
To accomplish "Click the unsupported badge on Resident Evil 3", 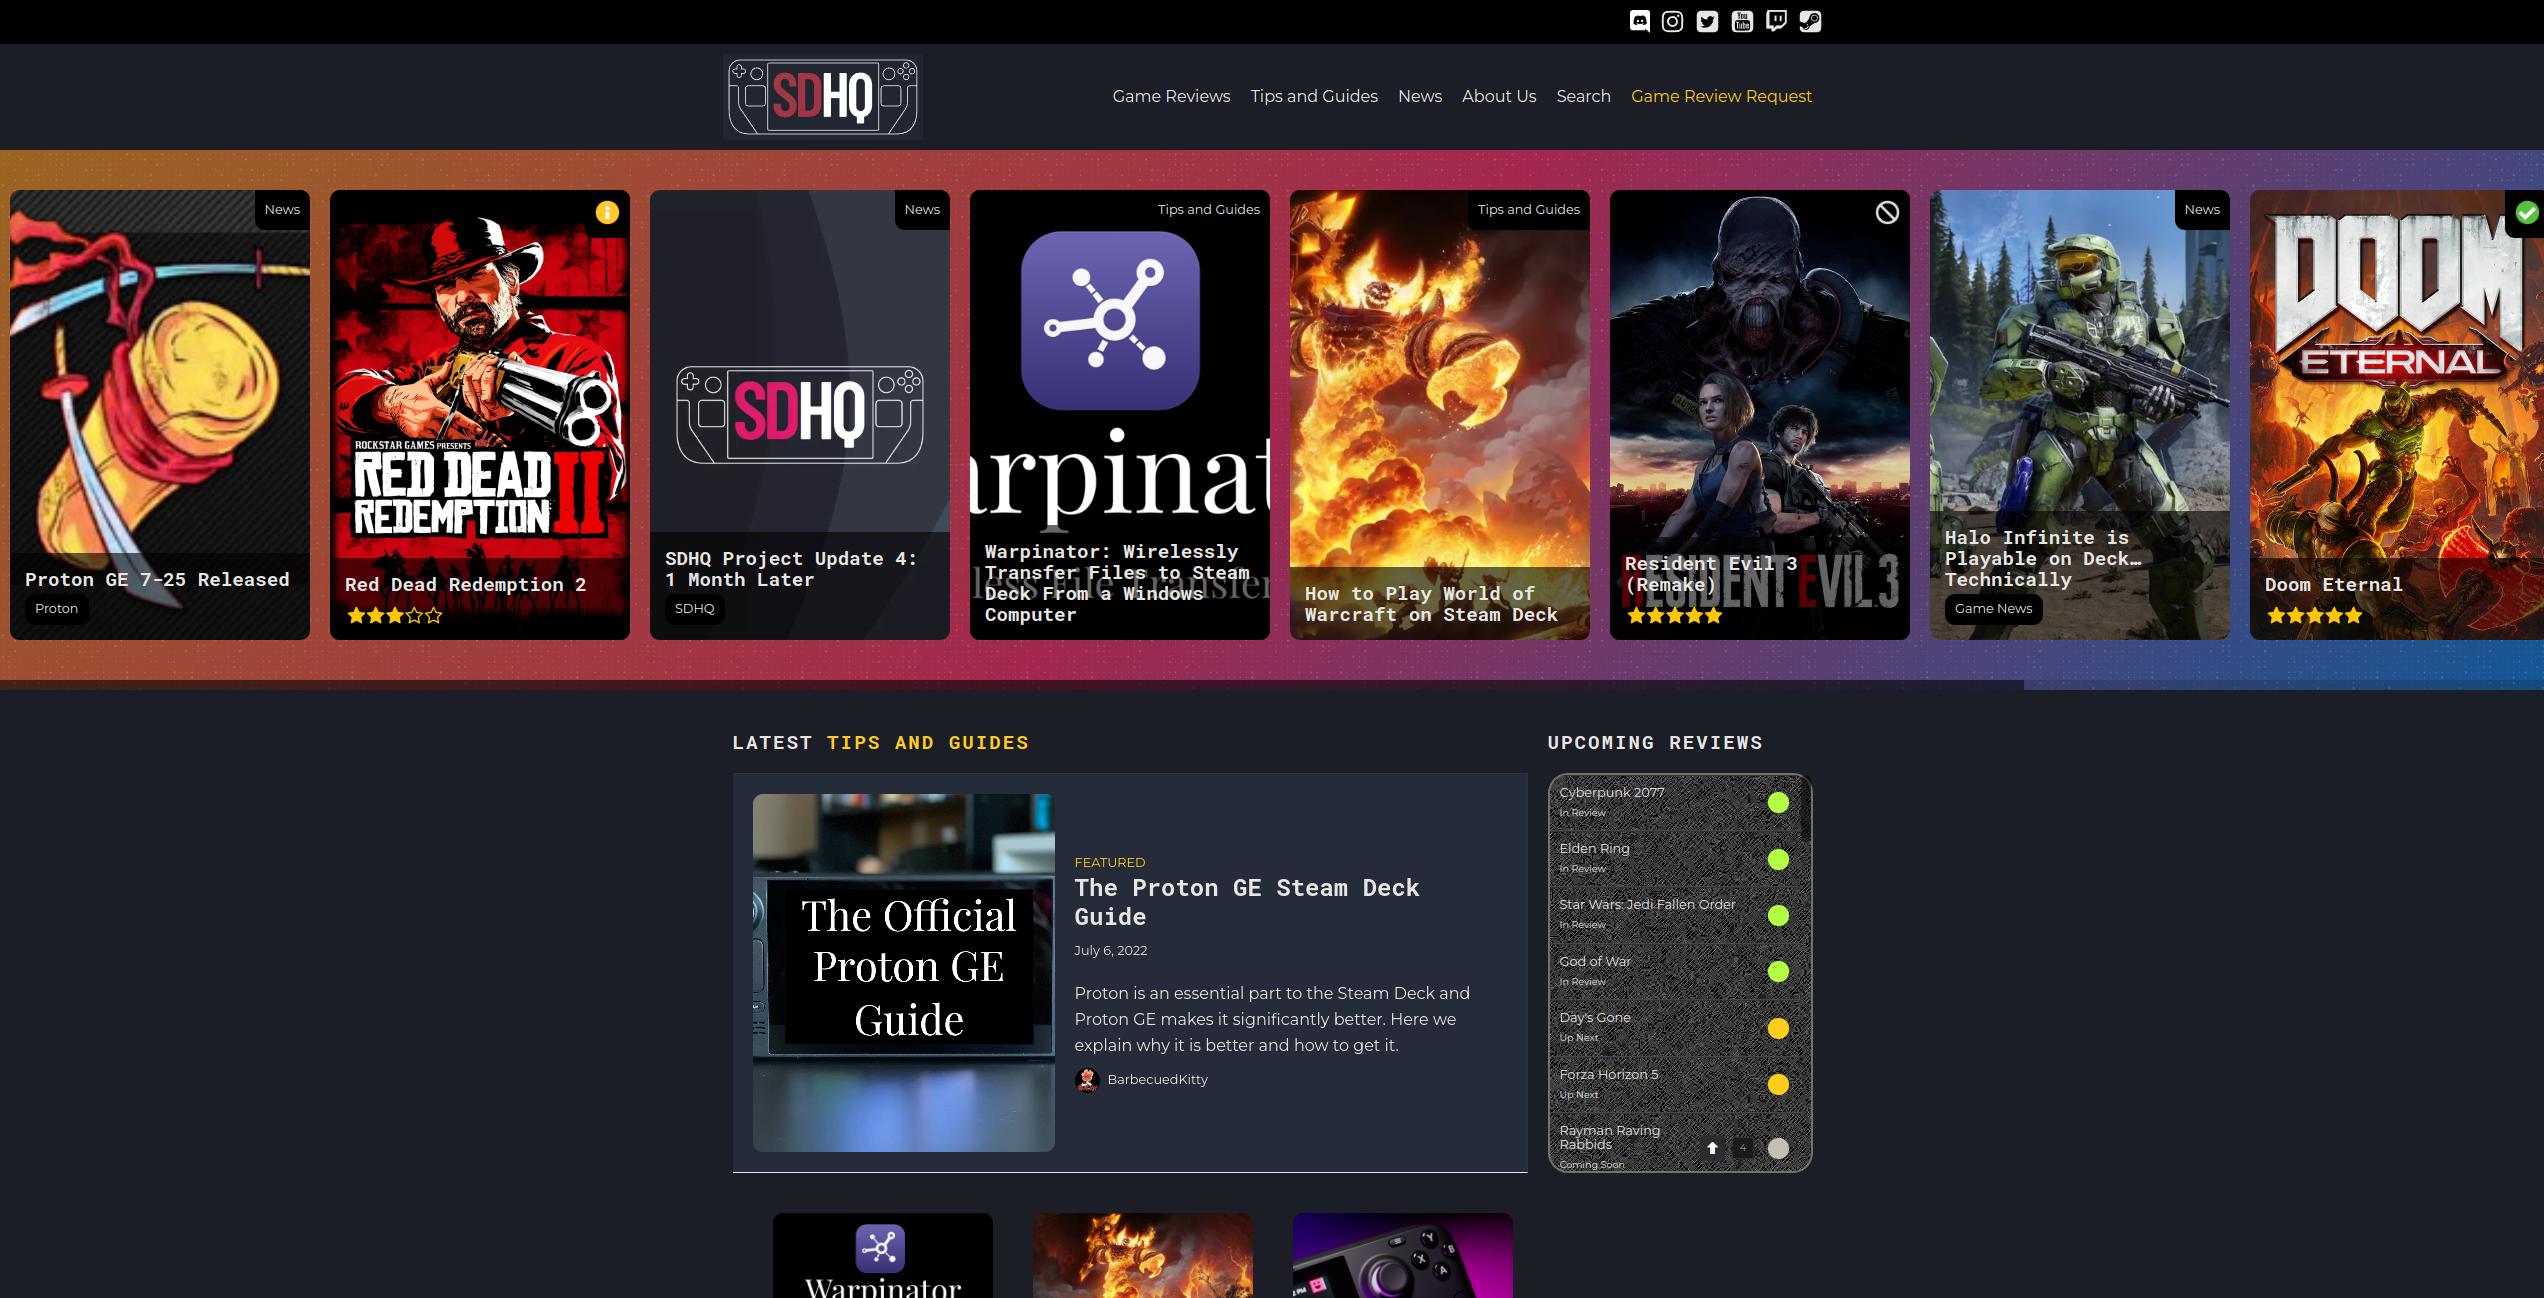I will tap(1887, 212).
